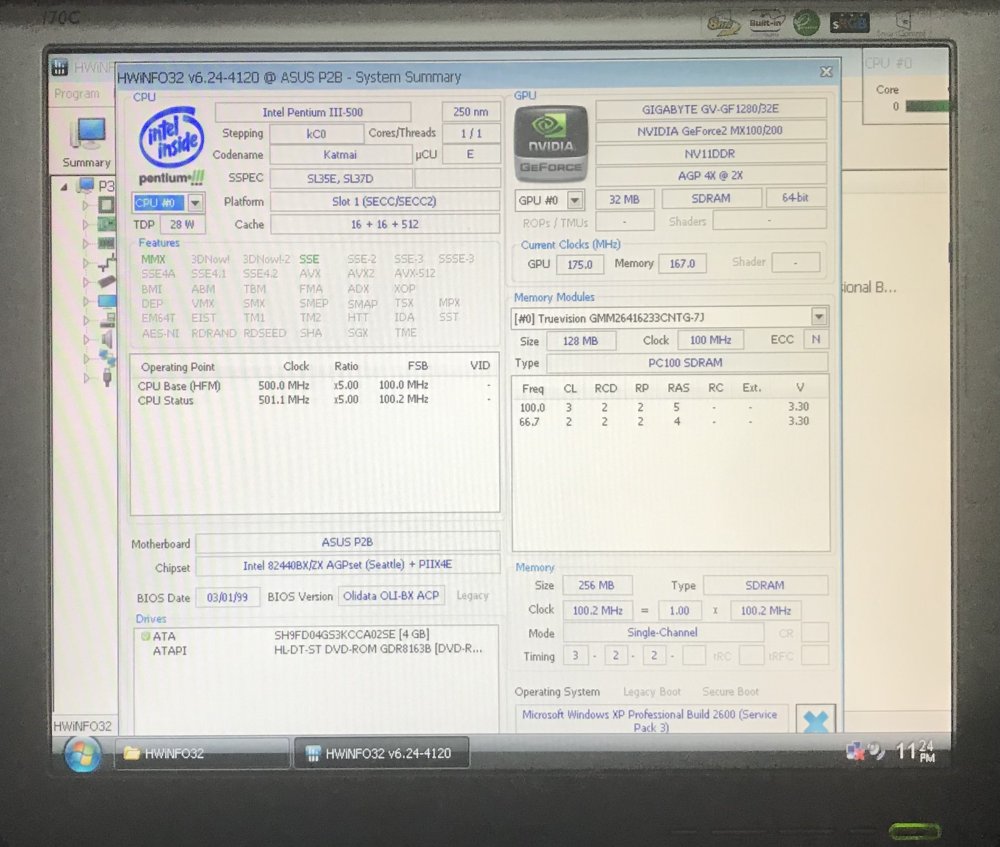Select the network adapter icon in the tree
This screenshot has height=847, width=1000.
coord(106,357)
